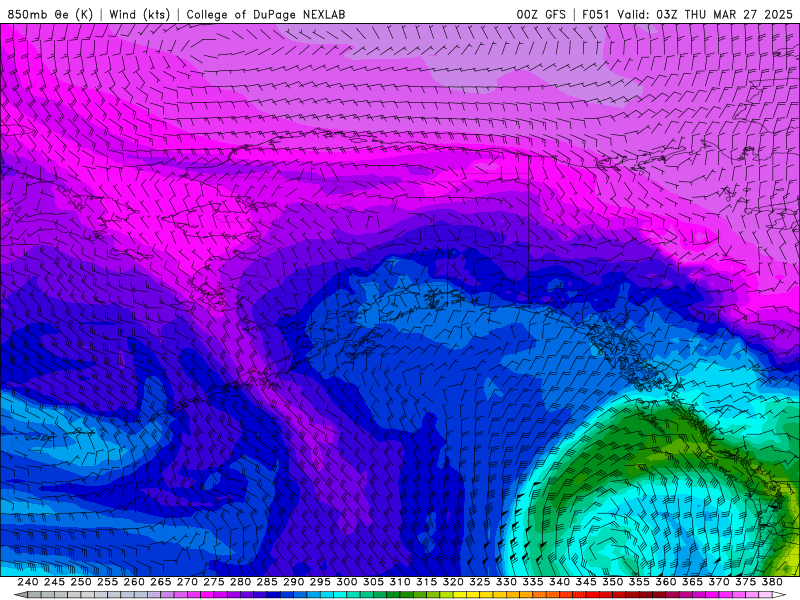Click the 295 value on the color scale

point(320,582)
